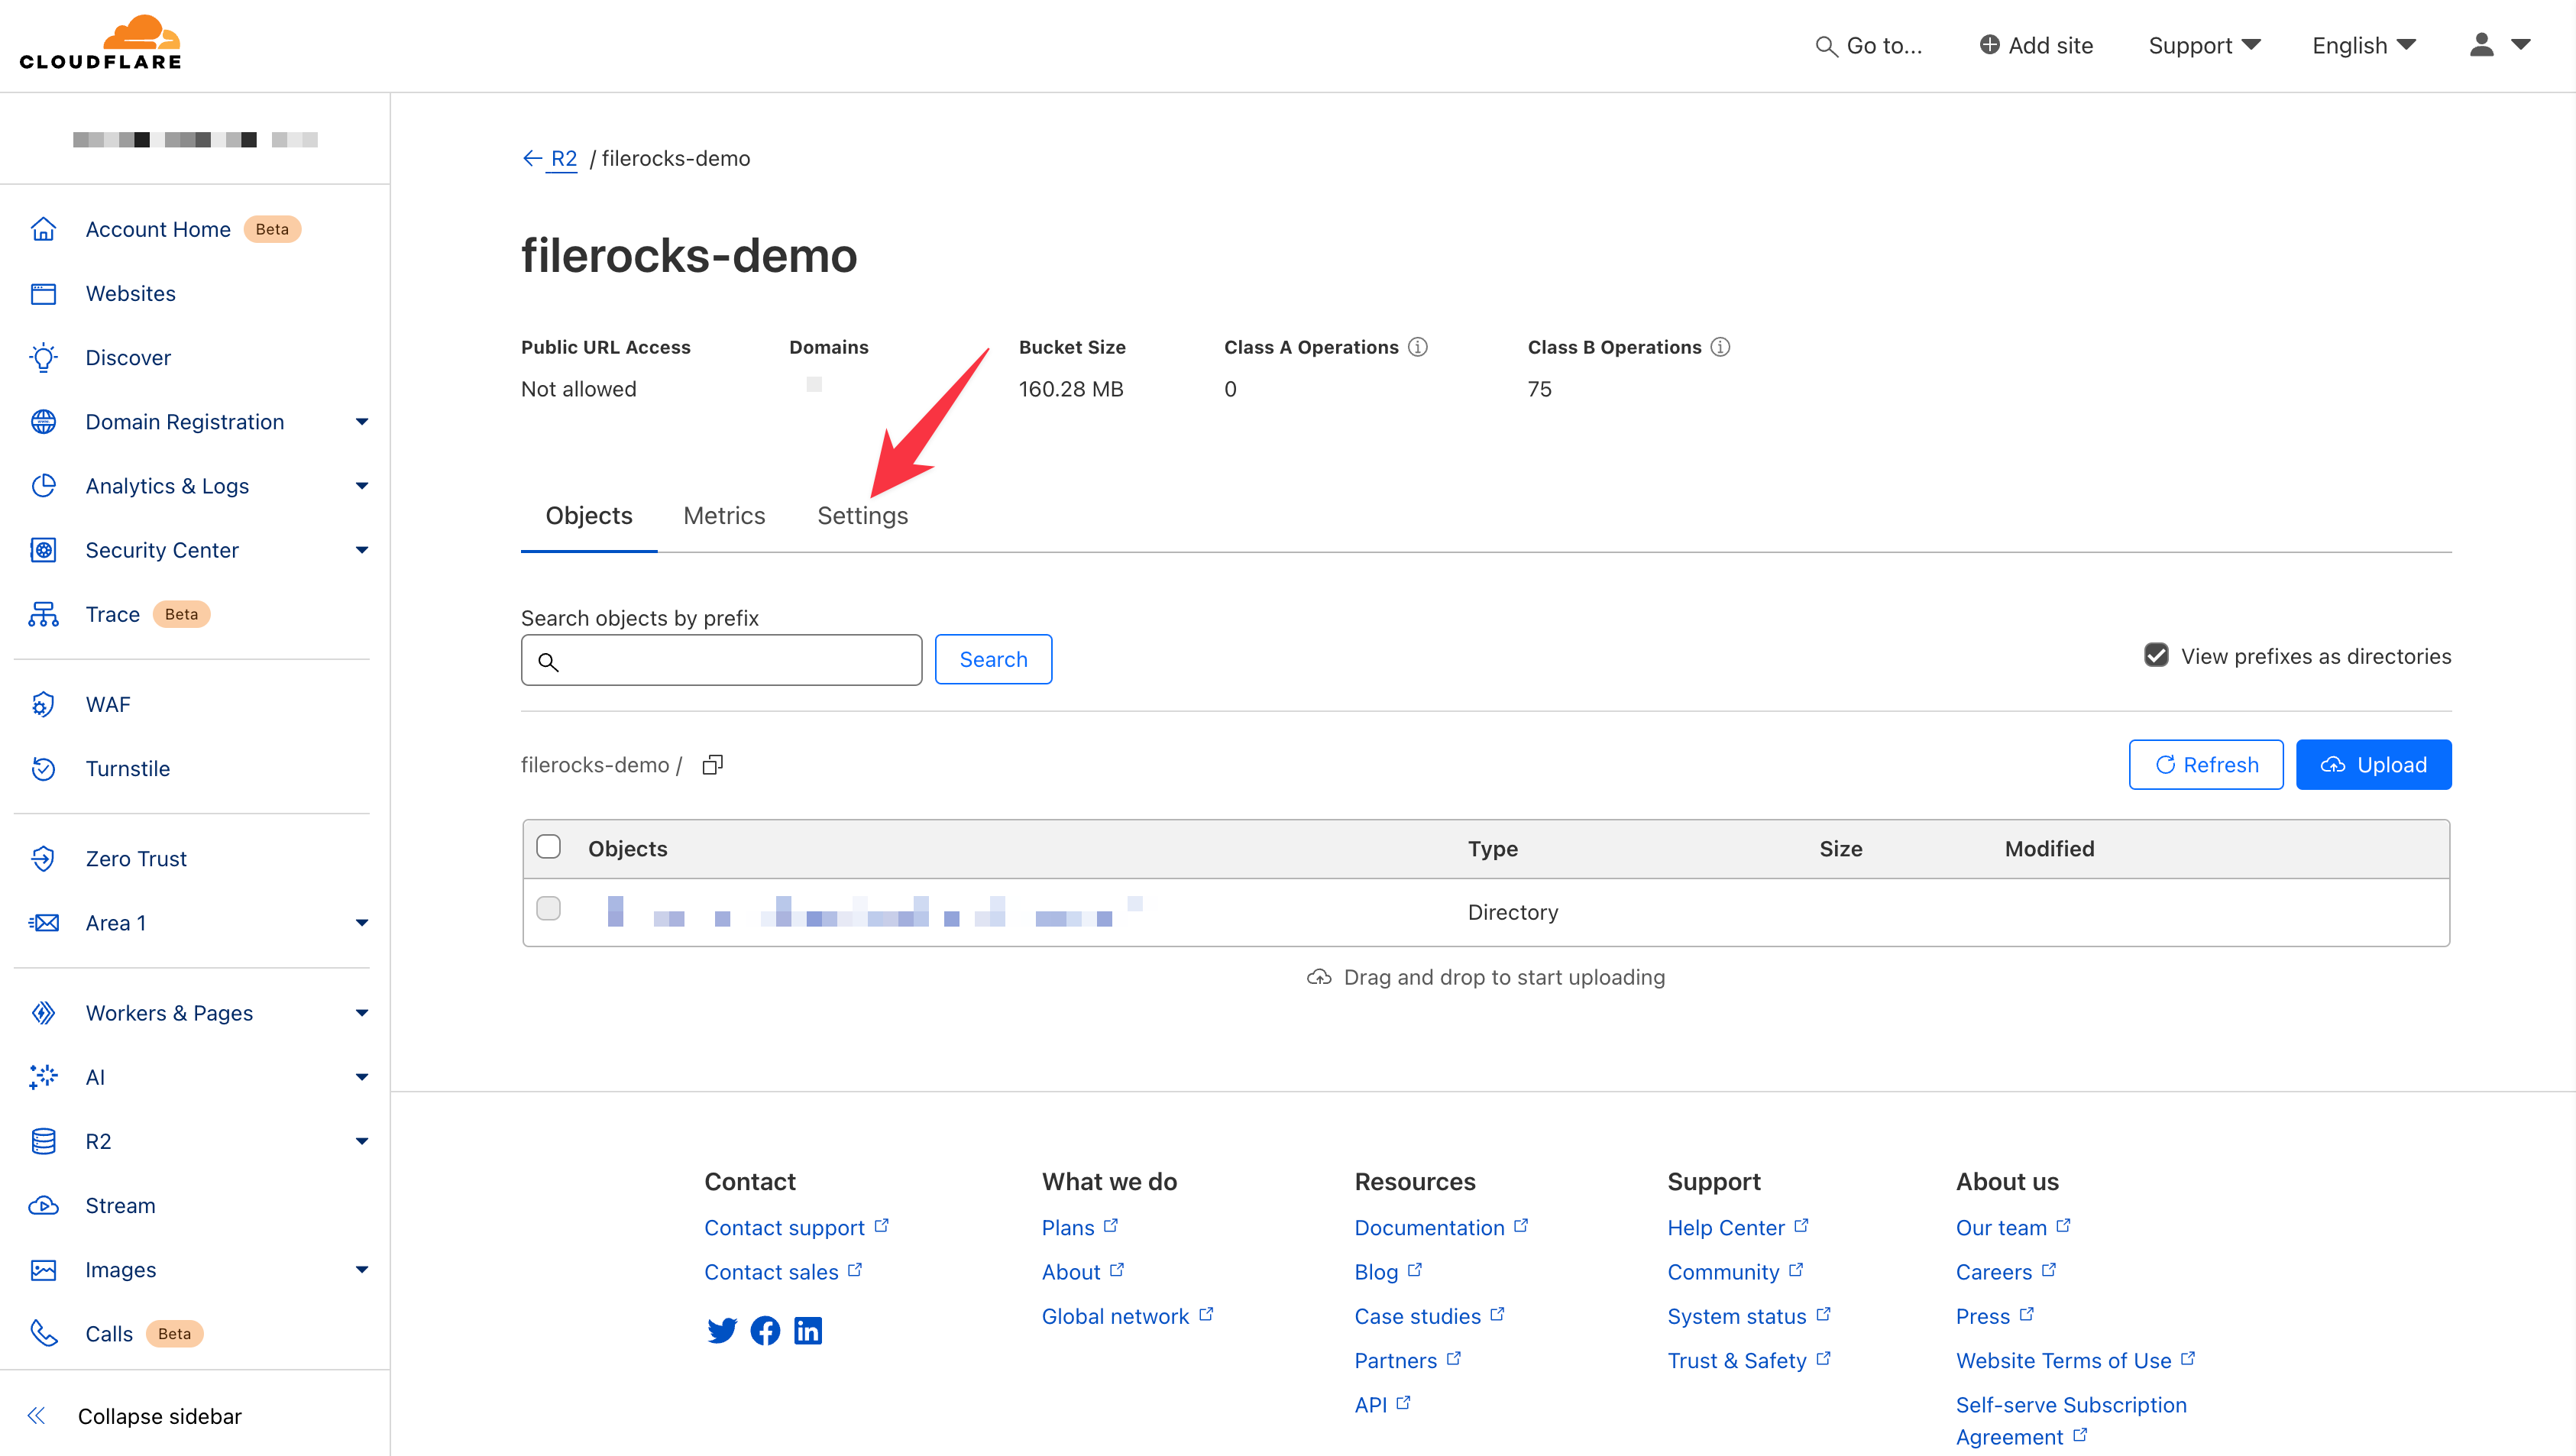Image resolution: width=2576 pixels, height=1456 pixels.
Task: Click the Discover lightbulb icon
Action: tap(43, 357)
